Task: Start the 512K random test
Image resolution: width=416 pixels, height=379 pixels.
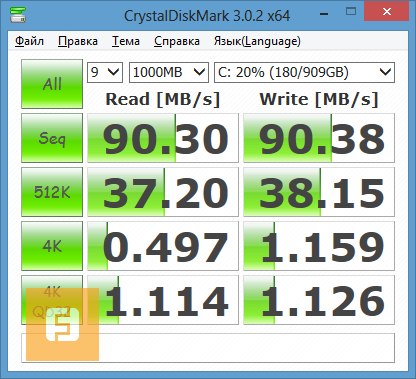Action: 52,192
